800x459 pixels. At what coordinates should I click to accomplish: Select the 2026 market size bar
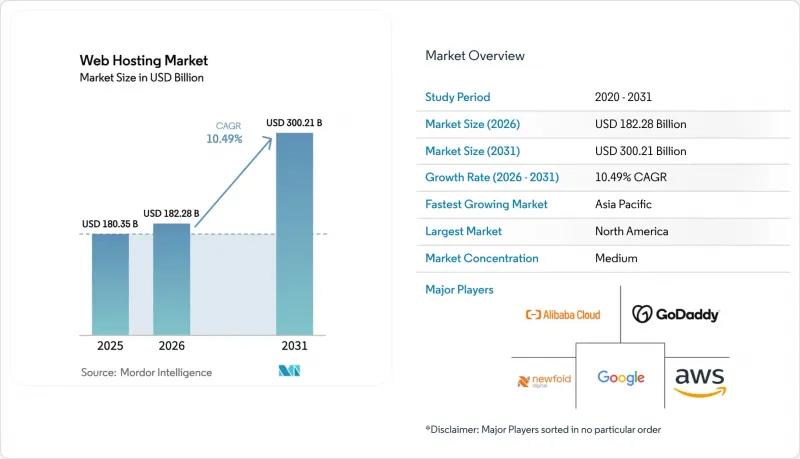(171, 279)
